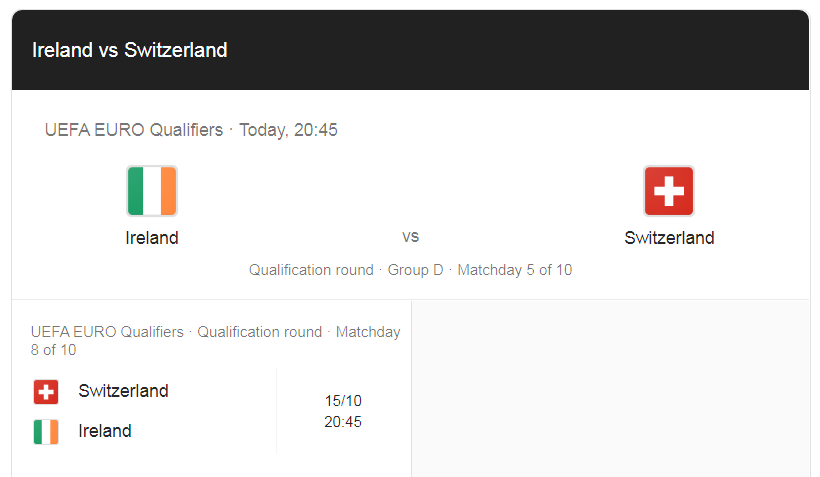The width and height of the screenshot is (820, 477).
Task: Select Ireland in the Matchday 8 fixture
Action: click(x=105, y=431)
